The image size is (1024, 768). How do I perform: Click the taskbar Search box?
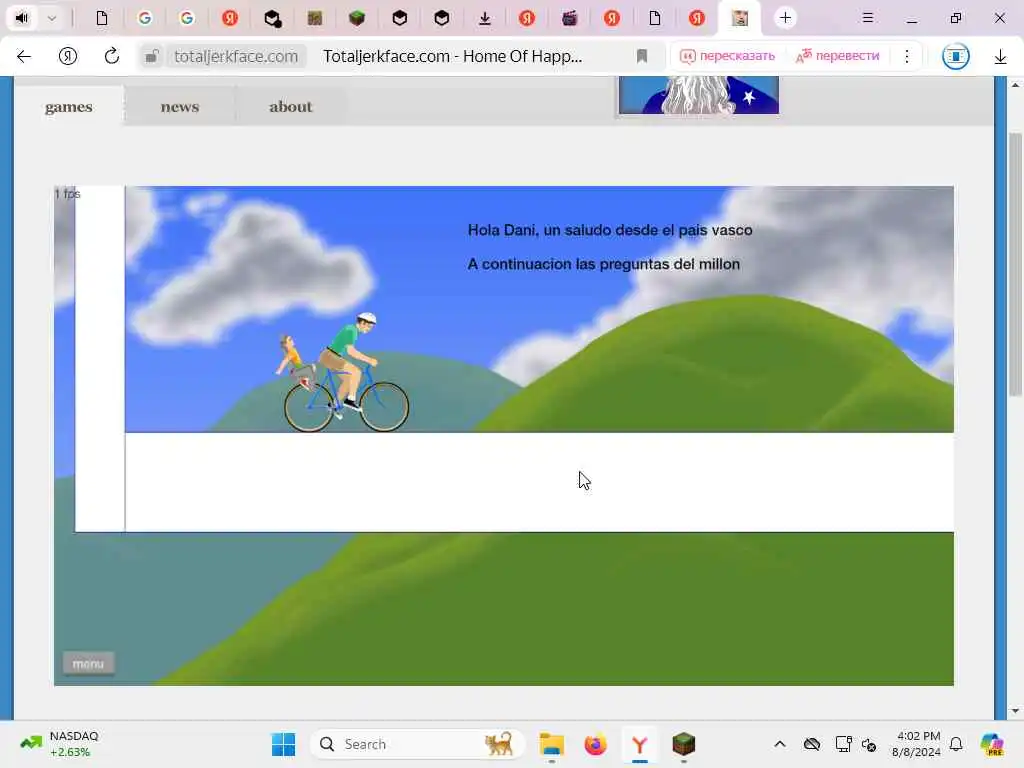[418, 744]
